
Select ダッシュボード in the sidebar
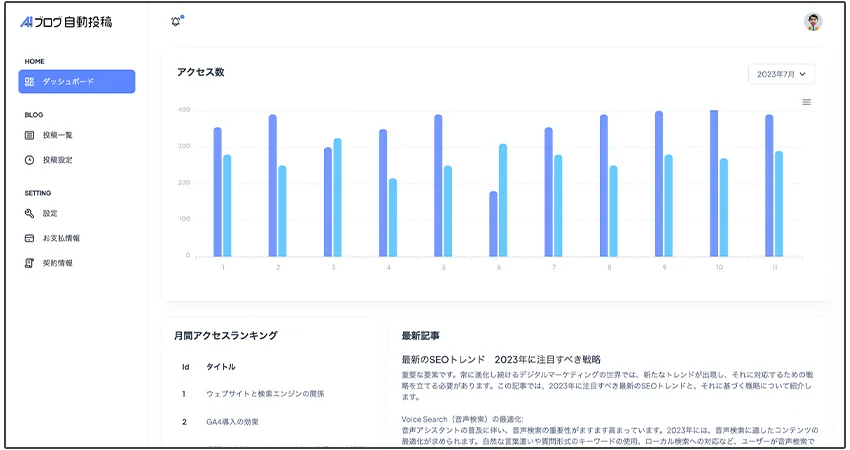[x=76, y=82]
